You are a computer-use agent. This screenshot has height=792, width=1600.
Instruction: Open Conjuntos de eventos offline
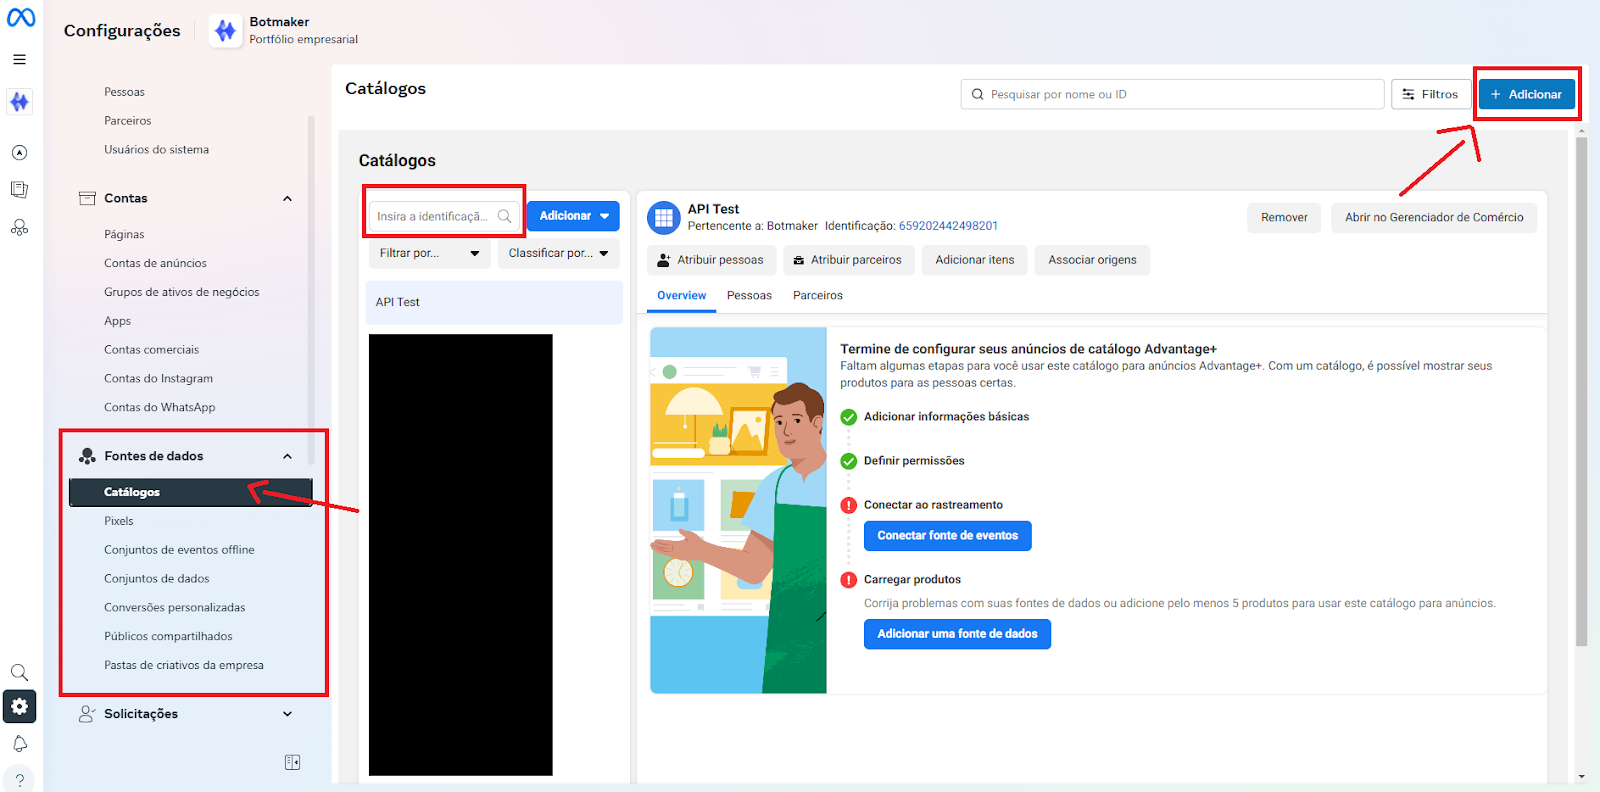[179, 550]
